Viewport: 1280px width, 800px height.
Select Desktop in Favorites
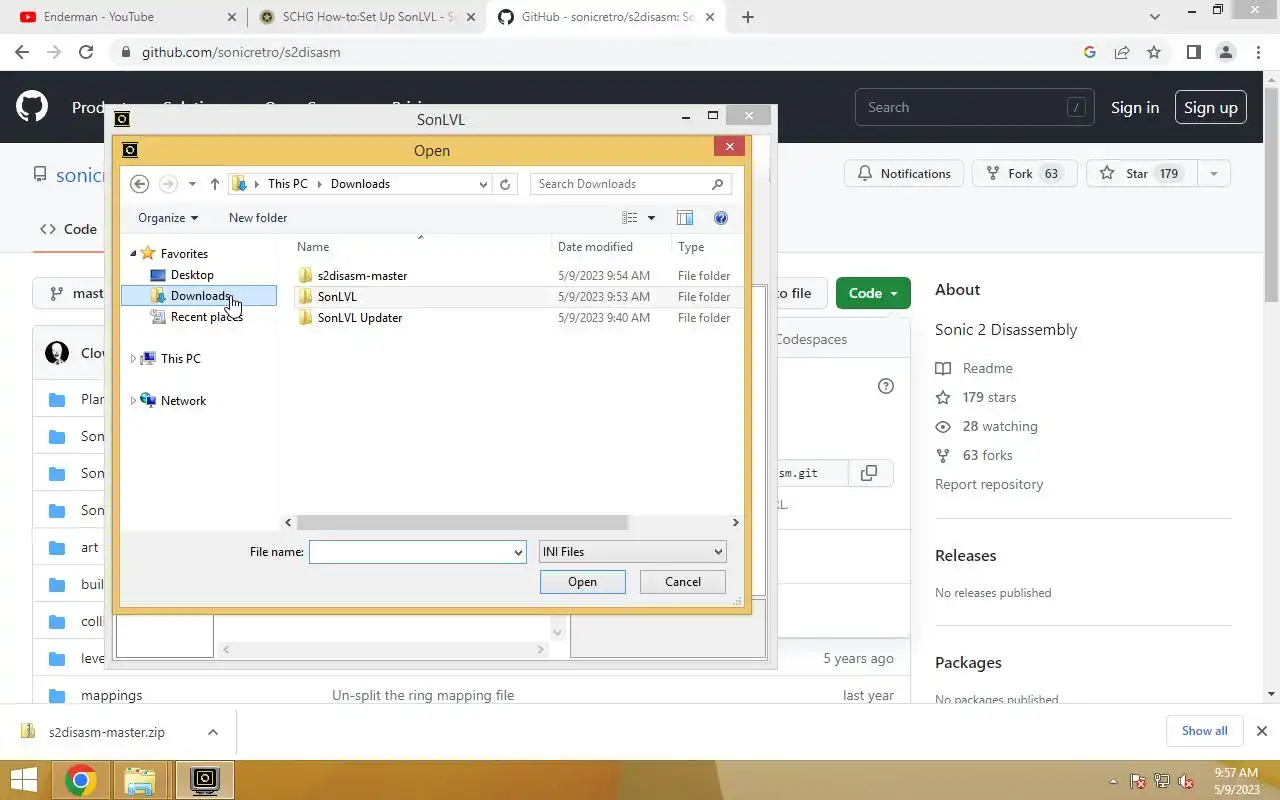click(x=192, y=275)
